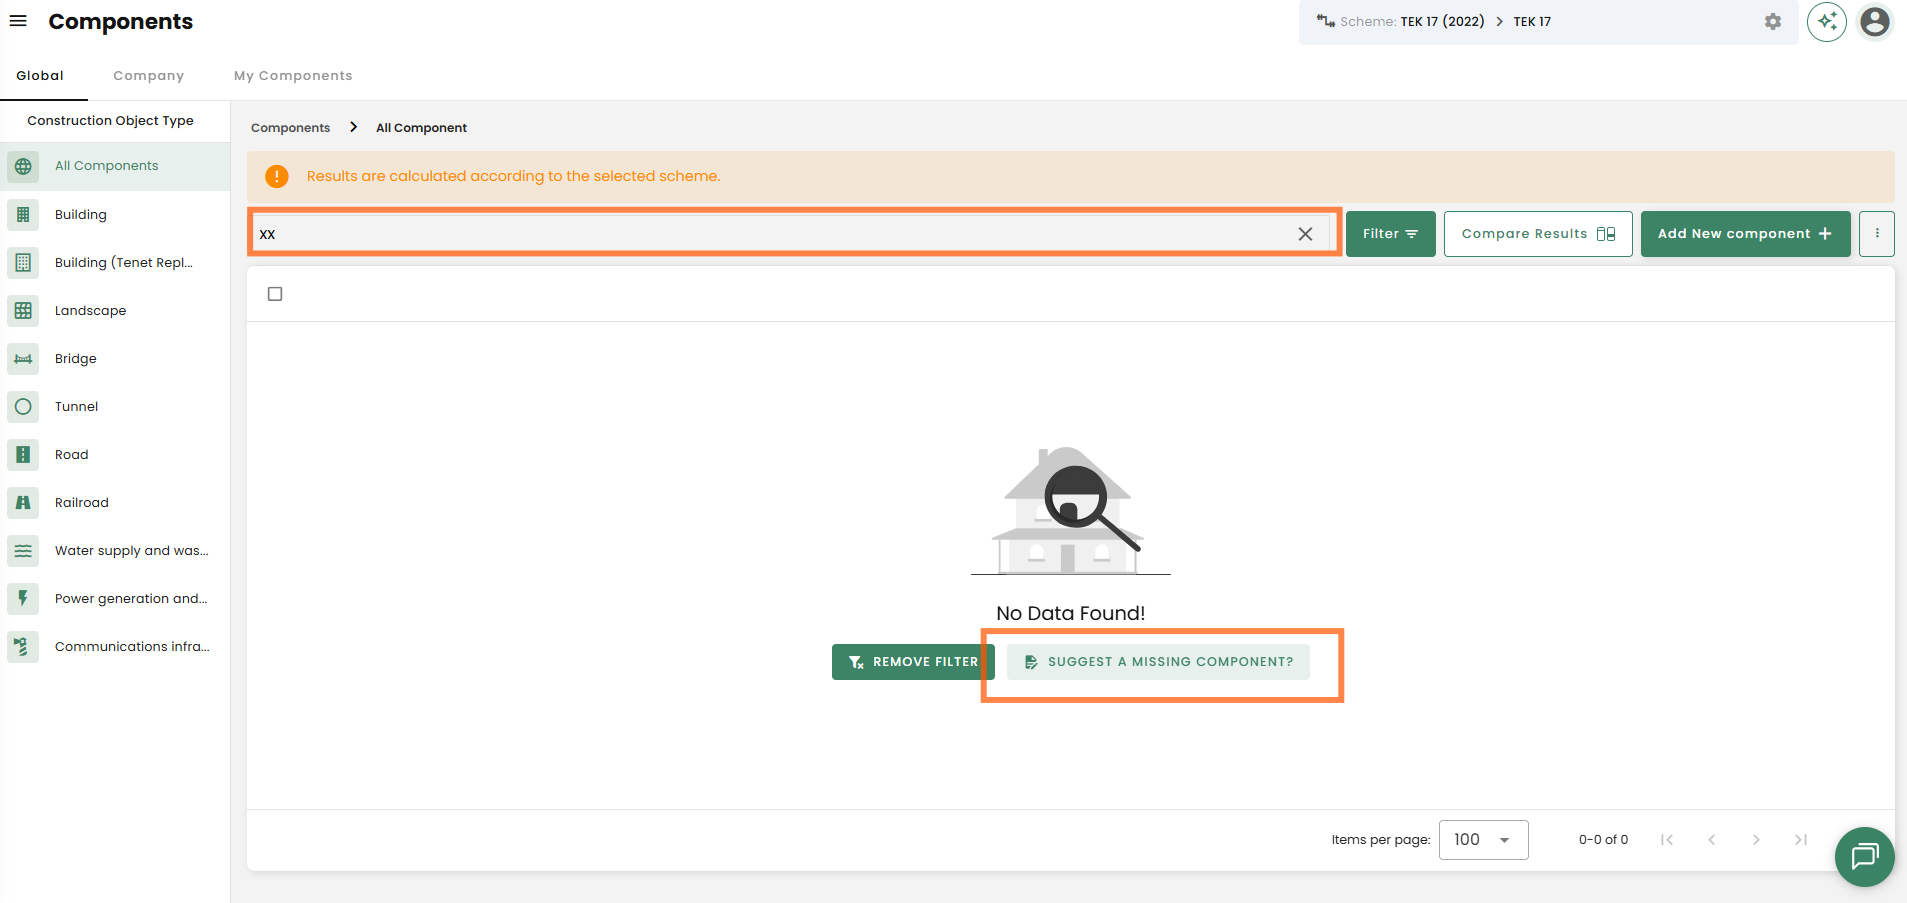Image resolution: width=1907 pixels, height=903 pixels.
Task: Switch to the Company tab
Action: point(148,76)
